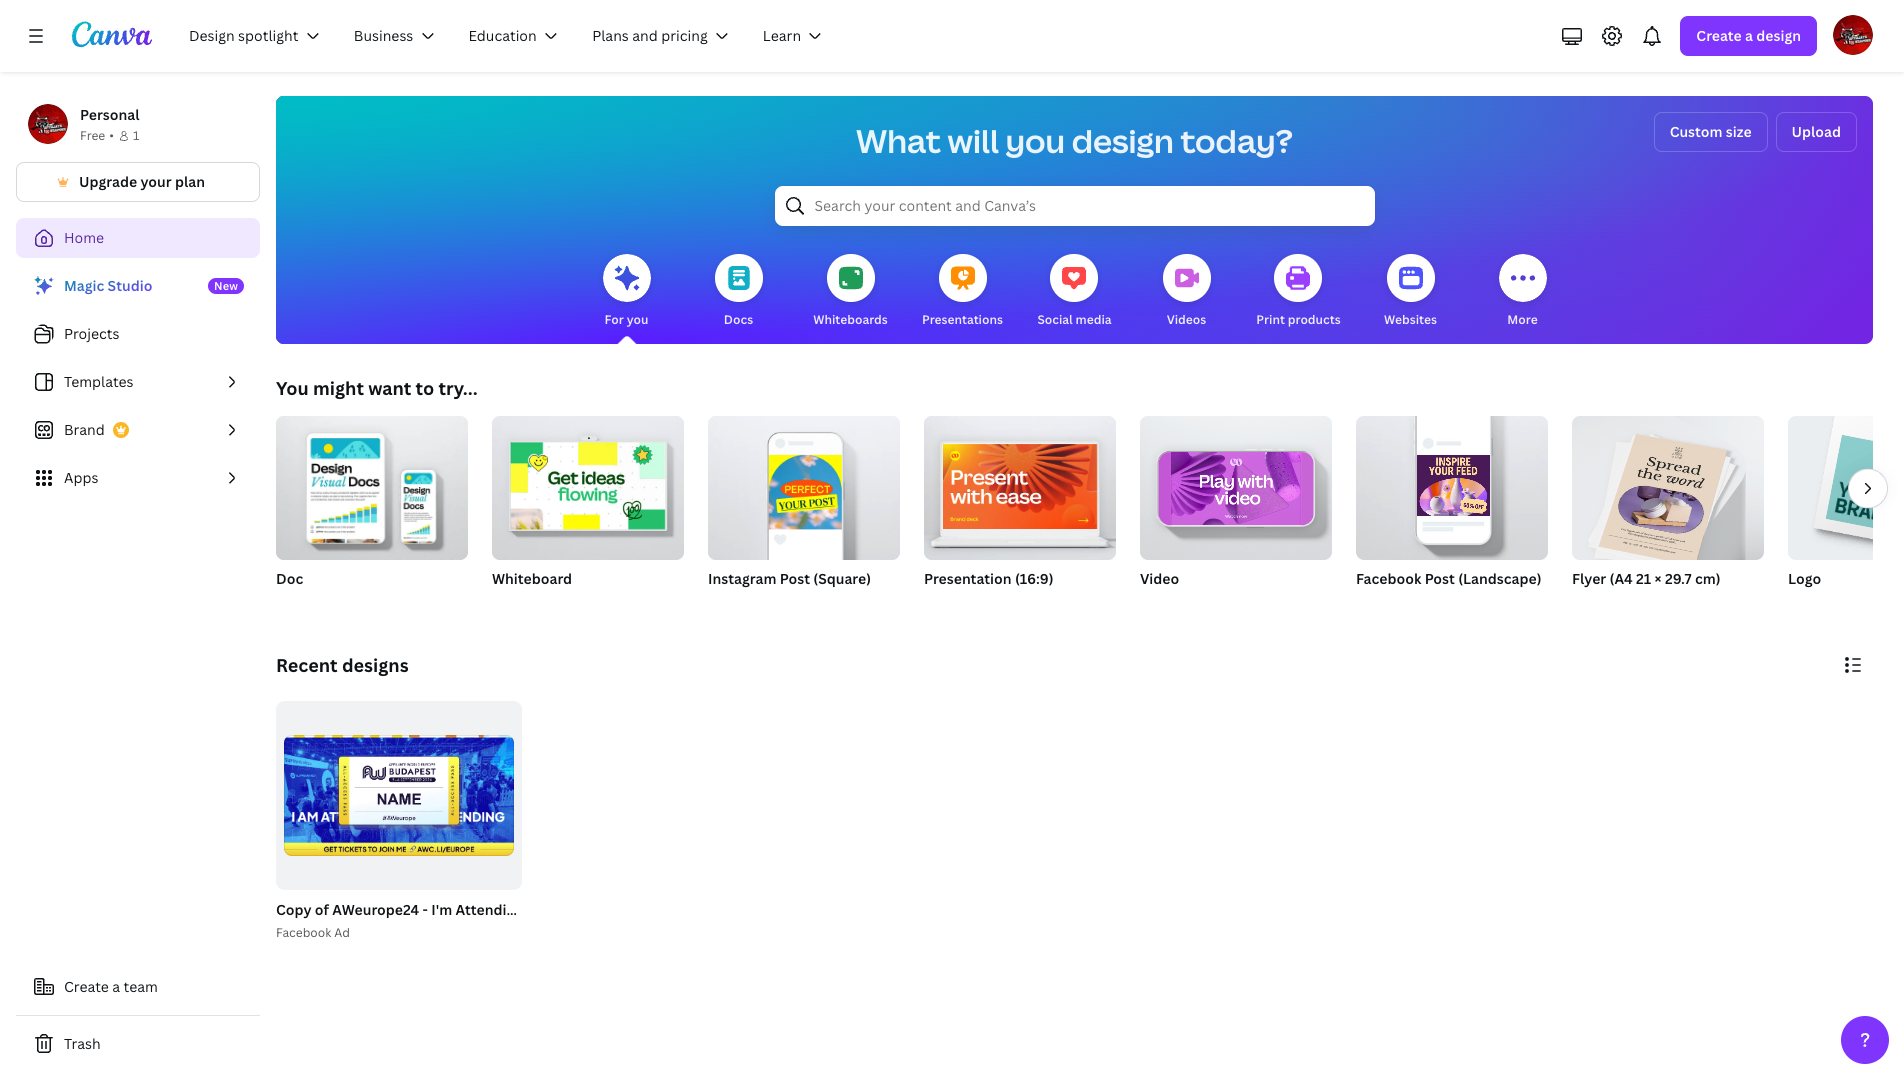The height and width of the screenshot is (1080, 1904).
Task: Click the search content input field
Action: pos(1074,206)
